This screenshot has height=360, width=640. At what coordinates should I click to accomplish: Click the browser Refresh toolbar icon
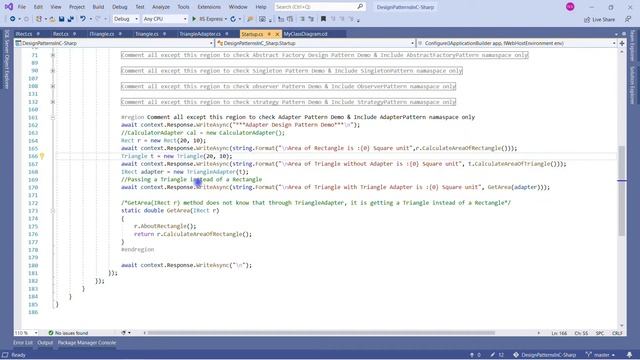tap(233, 19)
